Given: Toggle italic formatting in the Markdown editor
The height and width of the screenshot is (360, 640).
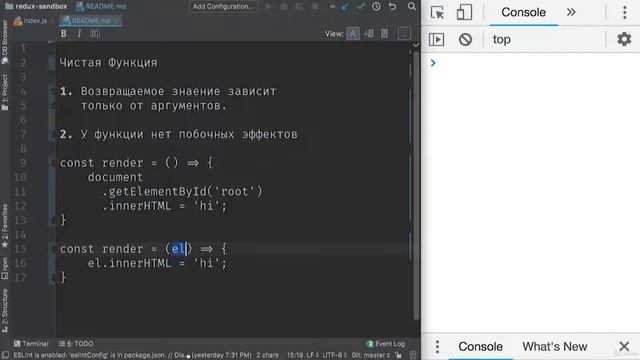Looking at the screenshot, I should pos(79,34).
